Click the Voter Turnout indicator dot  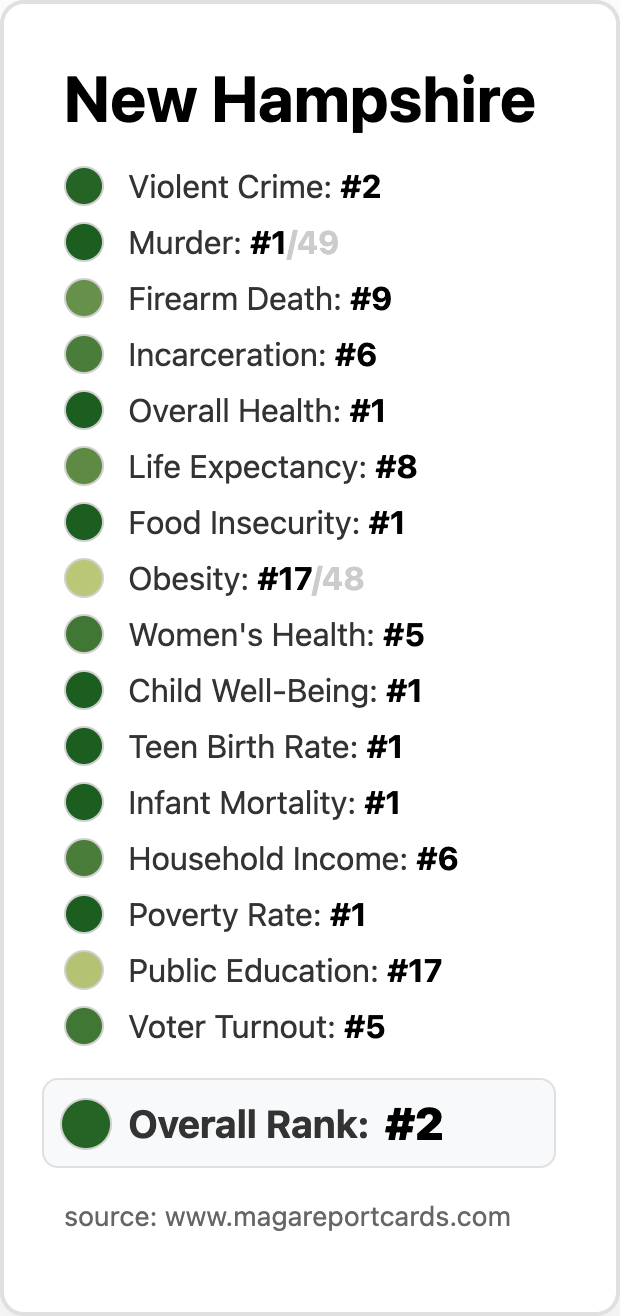(x=85, y=1027)
